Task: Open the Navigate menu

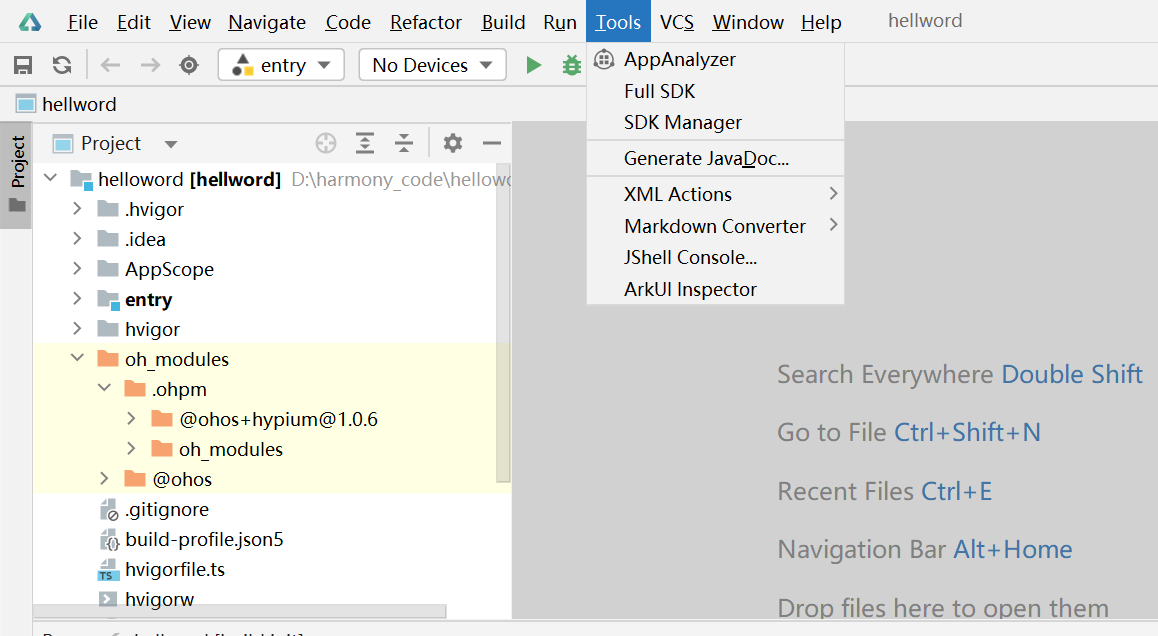Action: [x=267, y=22]
